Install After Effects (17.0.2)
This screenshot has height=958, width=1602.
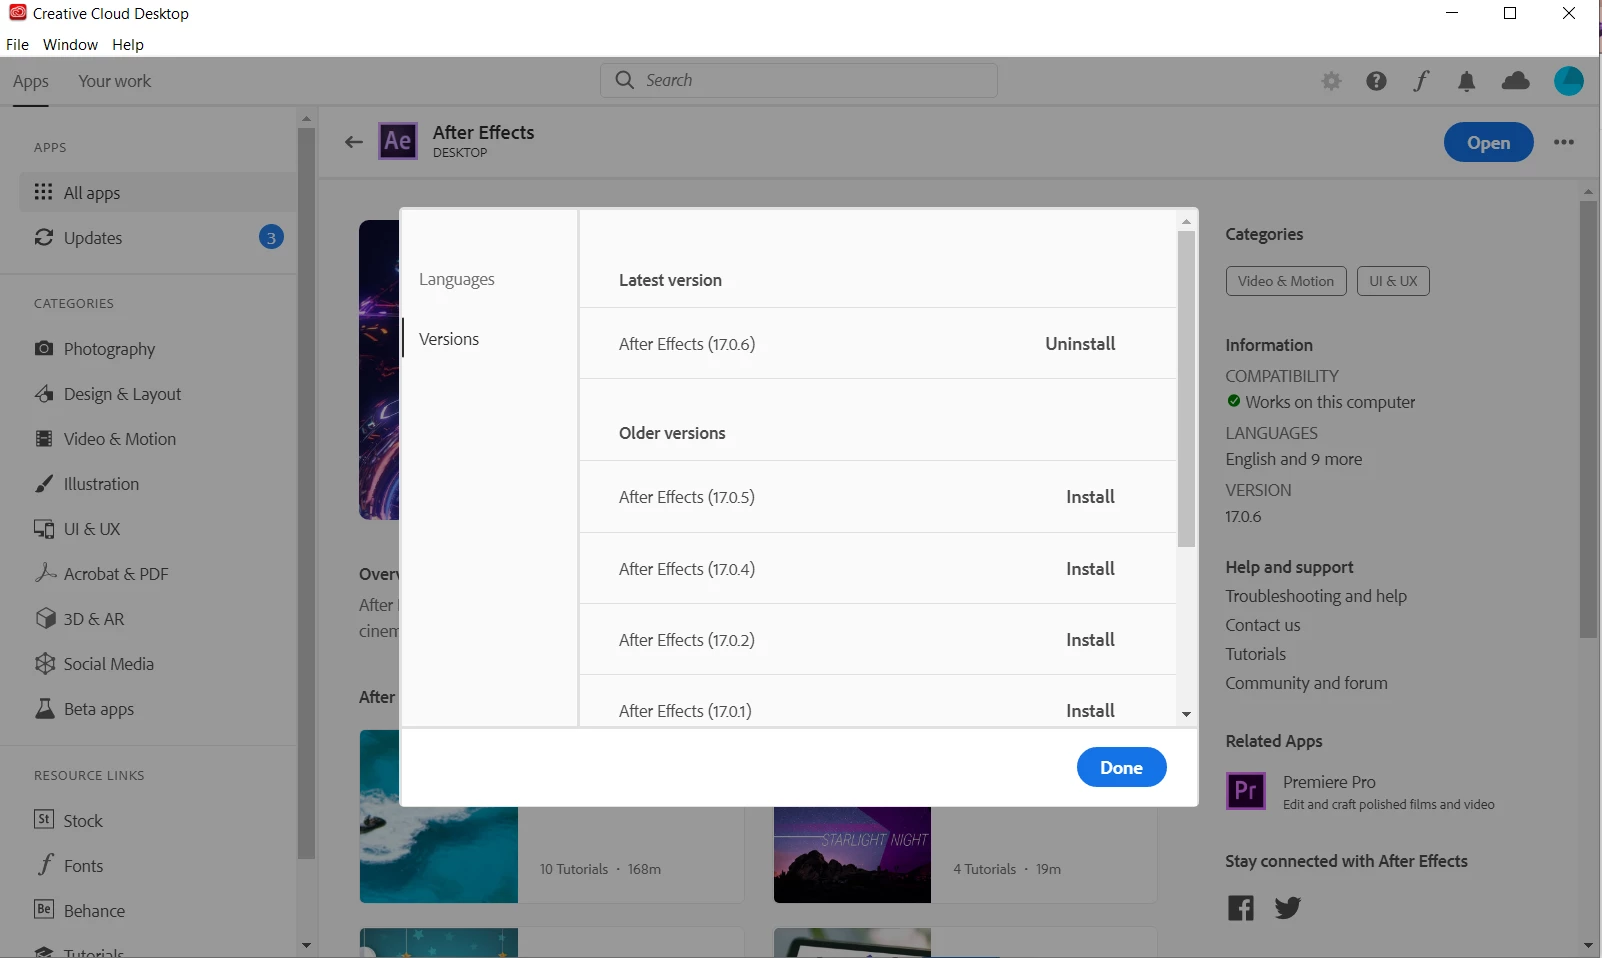point(1090,639)
